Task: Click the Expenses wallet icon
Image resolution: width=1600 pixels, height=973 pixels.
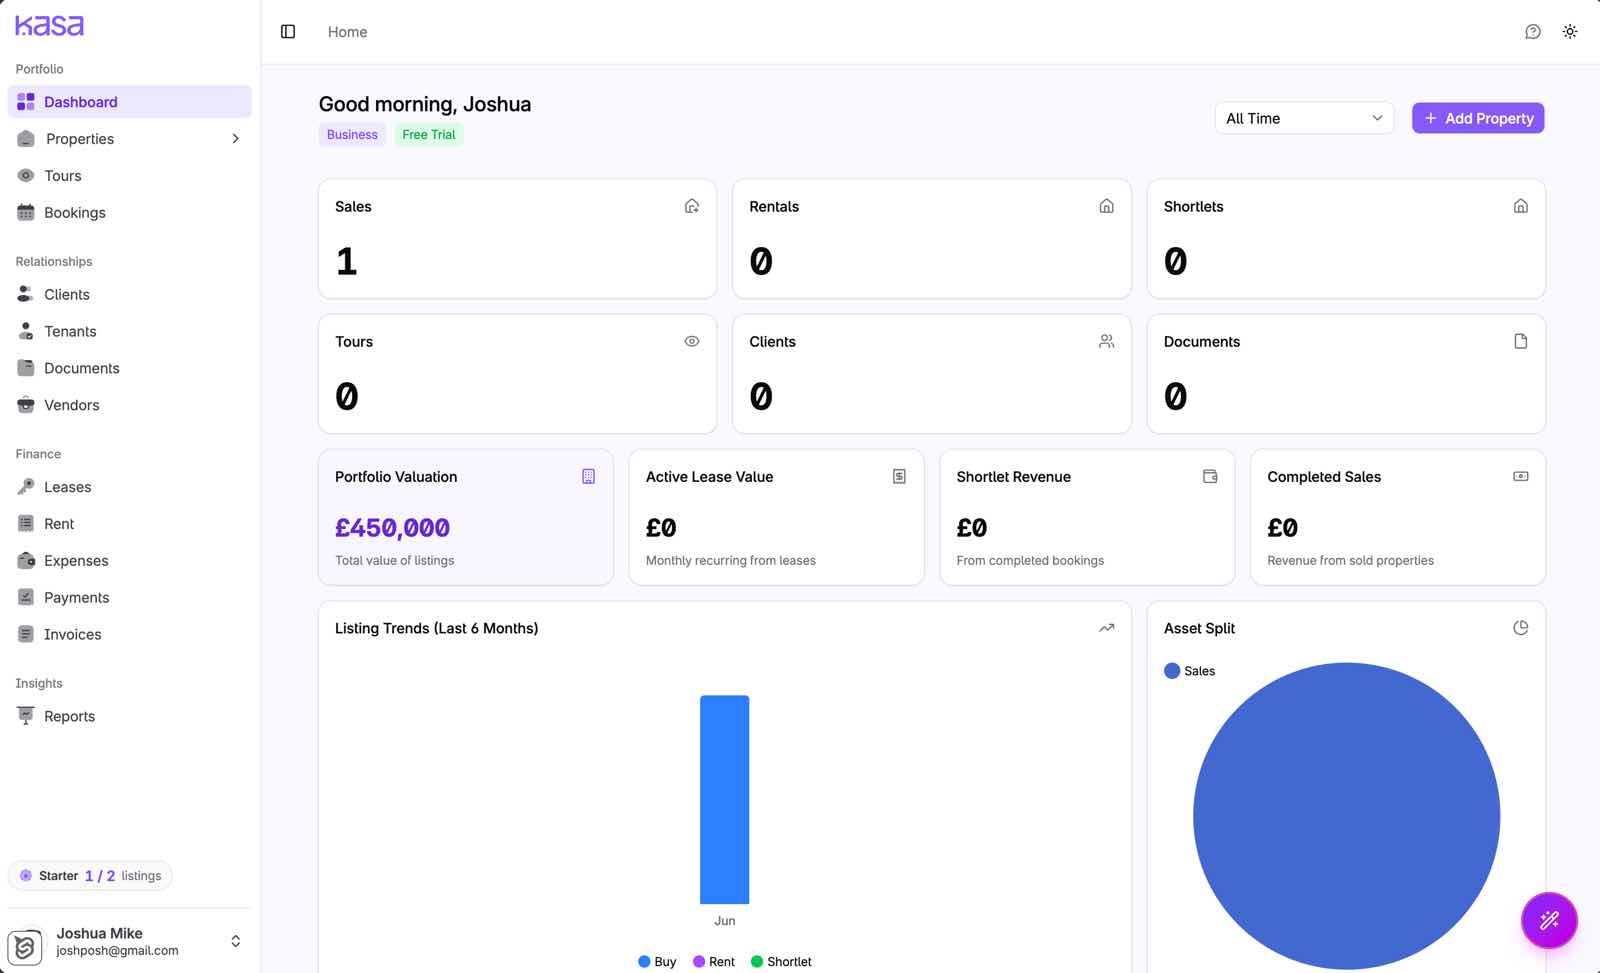Action: pos(26,561)
